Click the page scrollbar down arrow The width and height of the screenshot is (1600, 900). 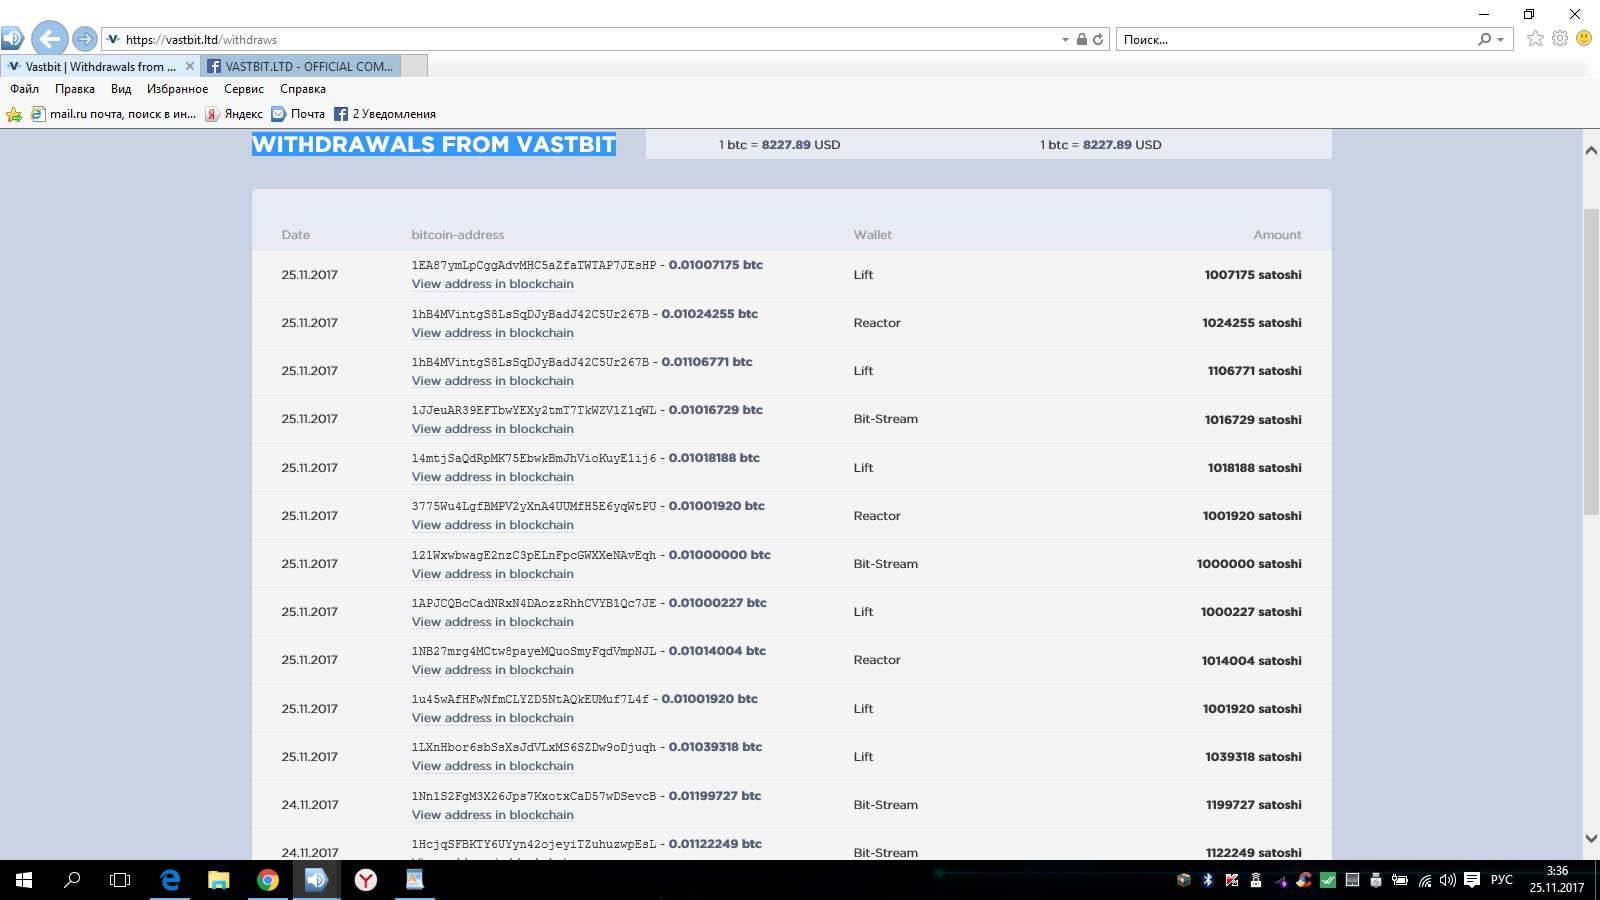coord(1591,839)
